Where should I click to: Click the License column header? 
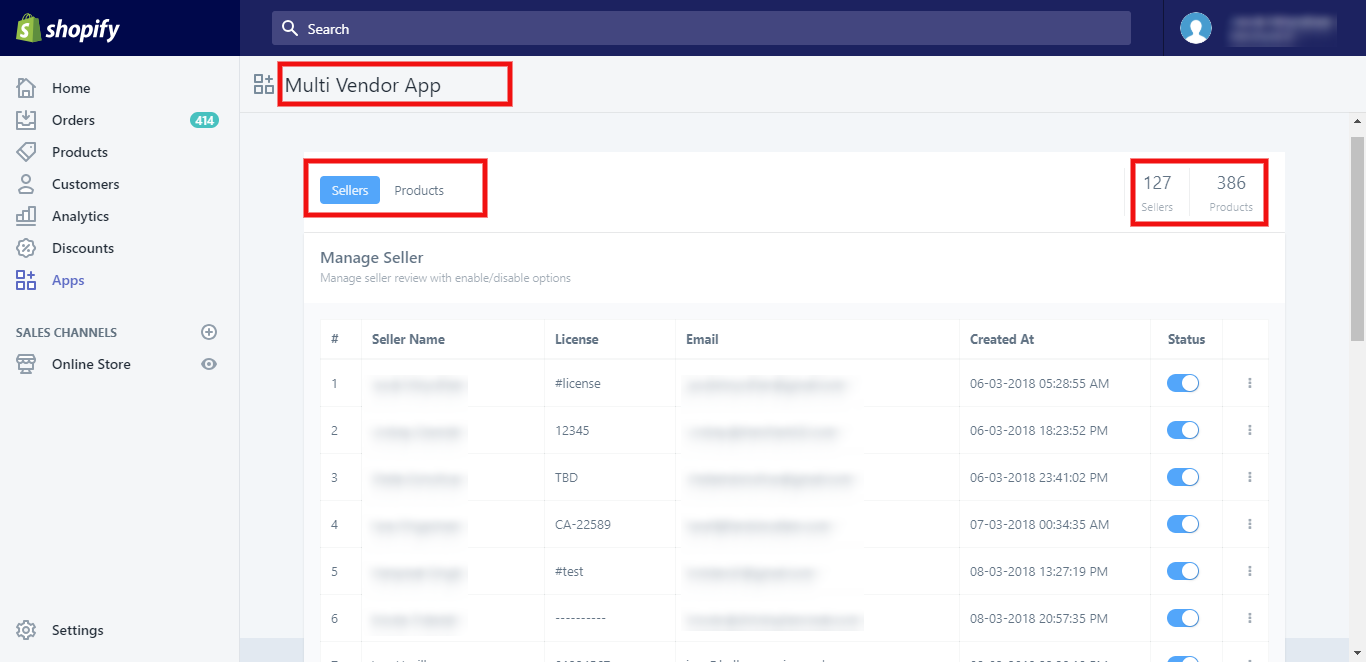point(577,339)
